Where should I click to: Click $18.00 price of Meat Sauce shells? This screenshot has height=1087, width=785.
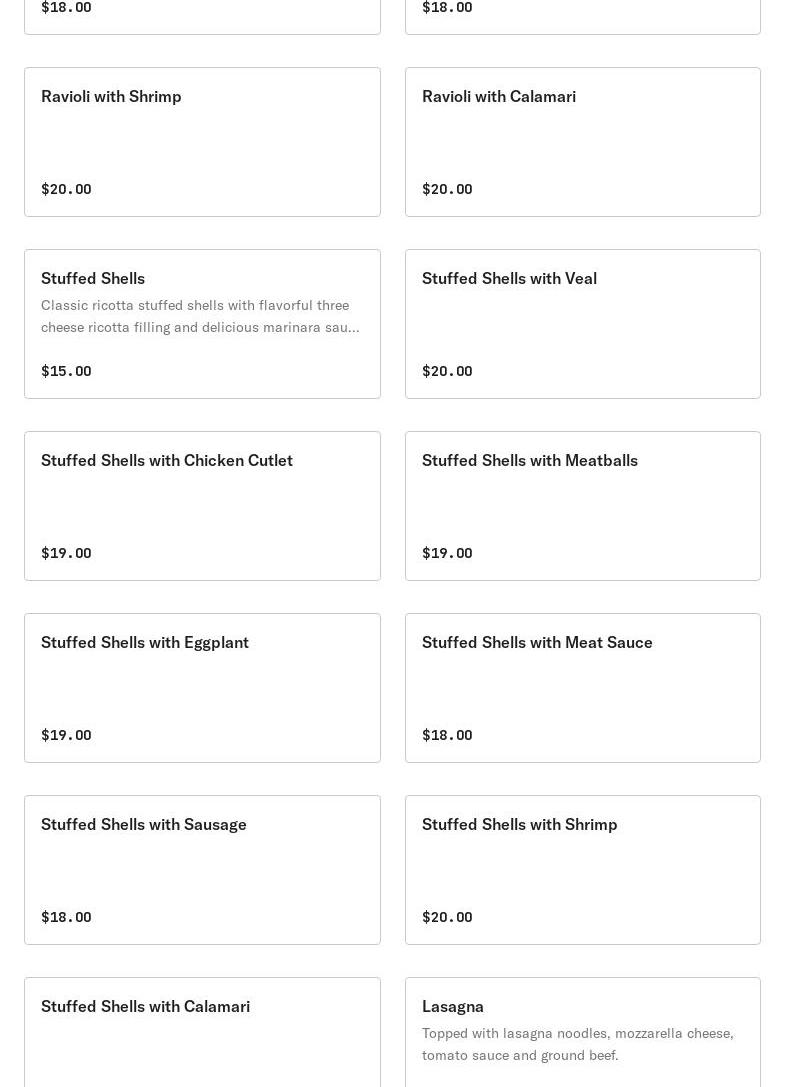click(x=447, y=735)
